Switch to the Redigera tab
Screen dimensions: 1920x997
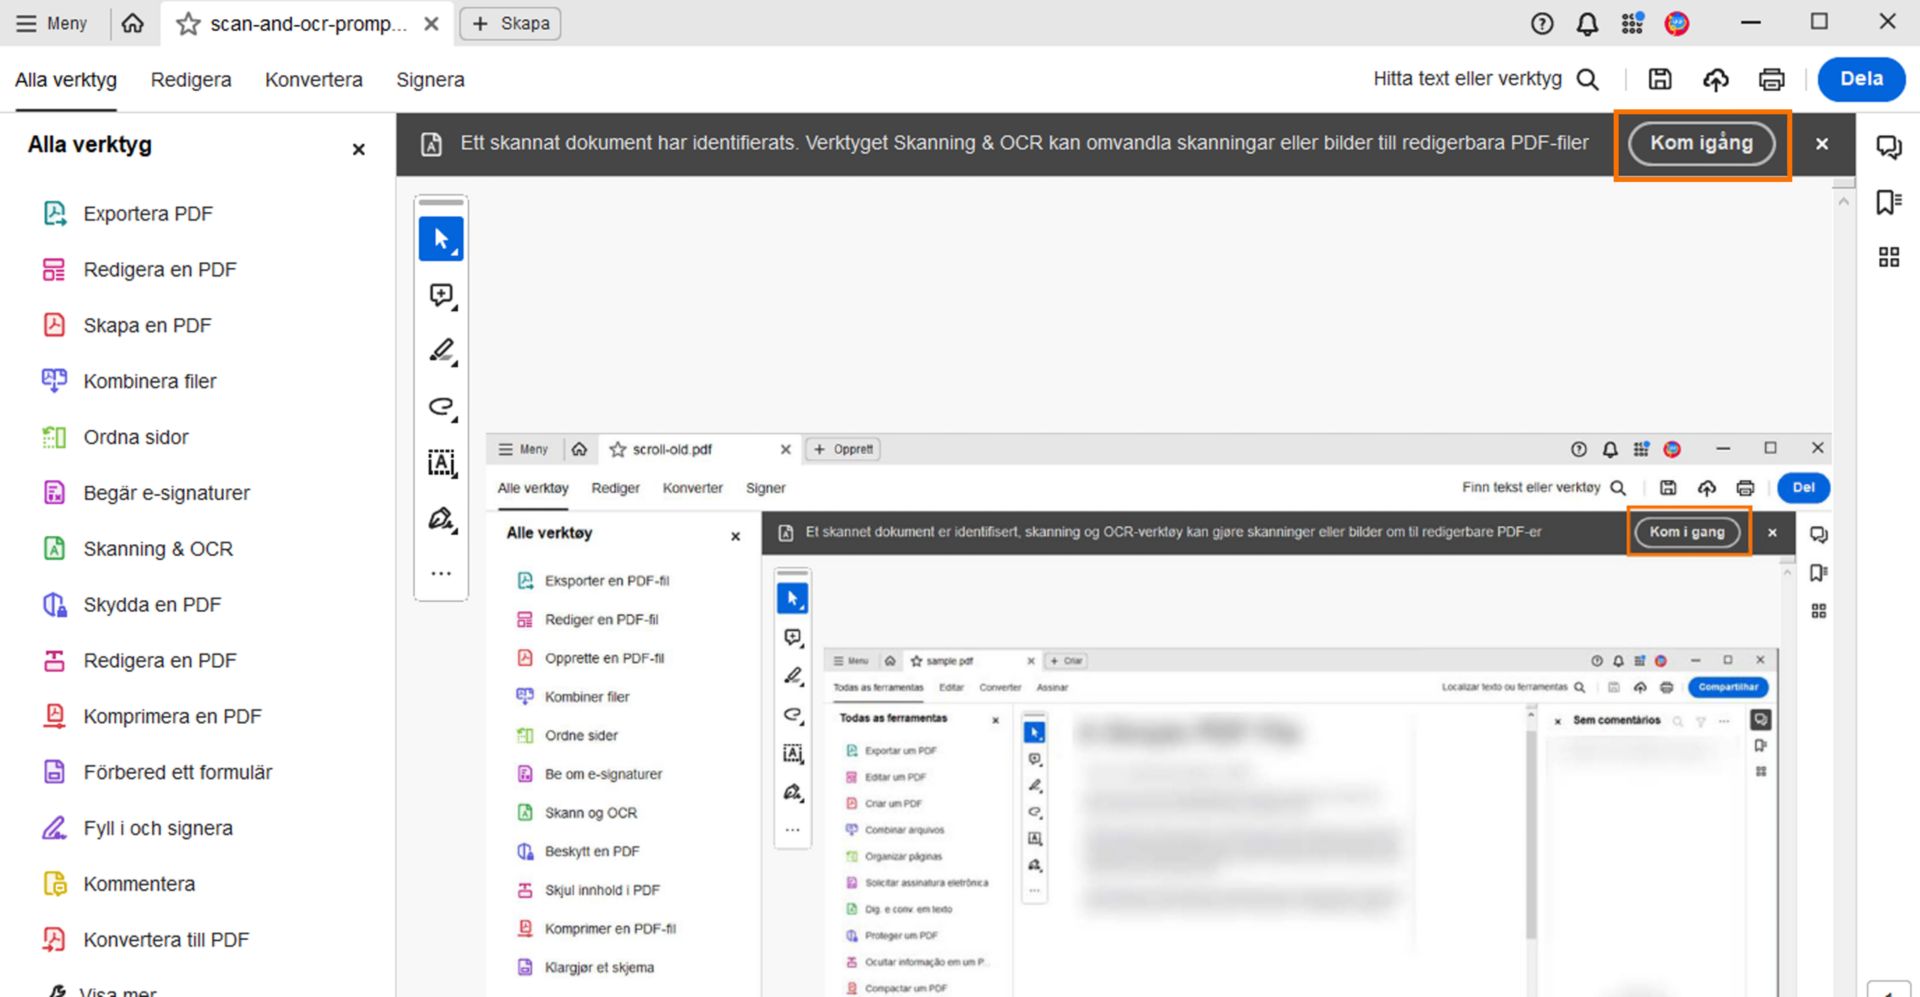(191, 80)
